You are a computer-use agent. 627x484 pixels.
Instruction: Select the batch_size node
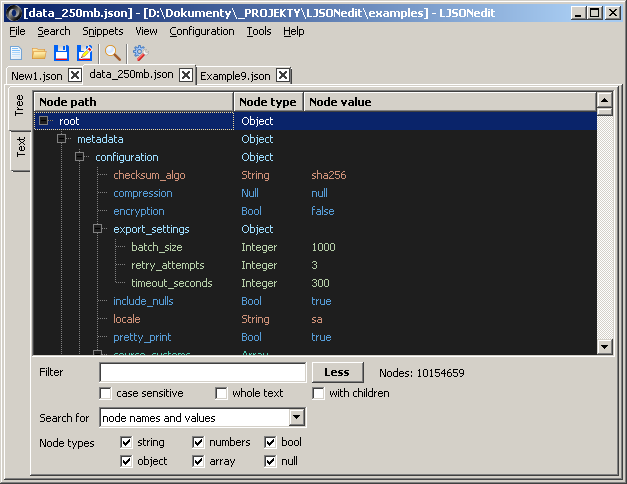[x=157, y=247]
